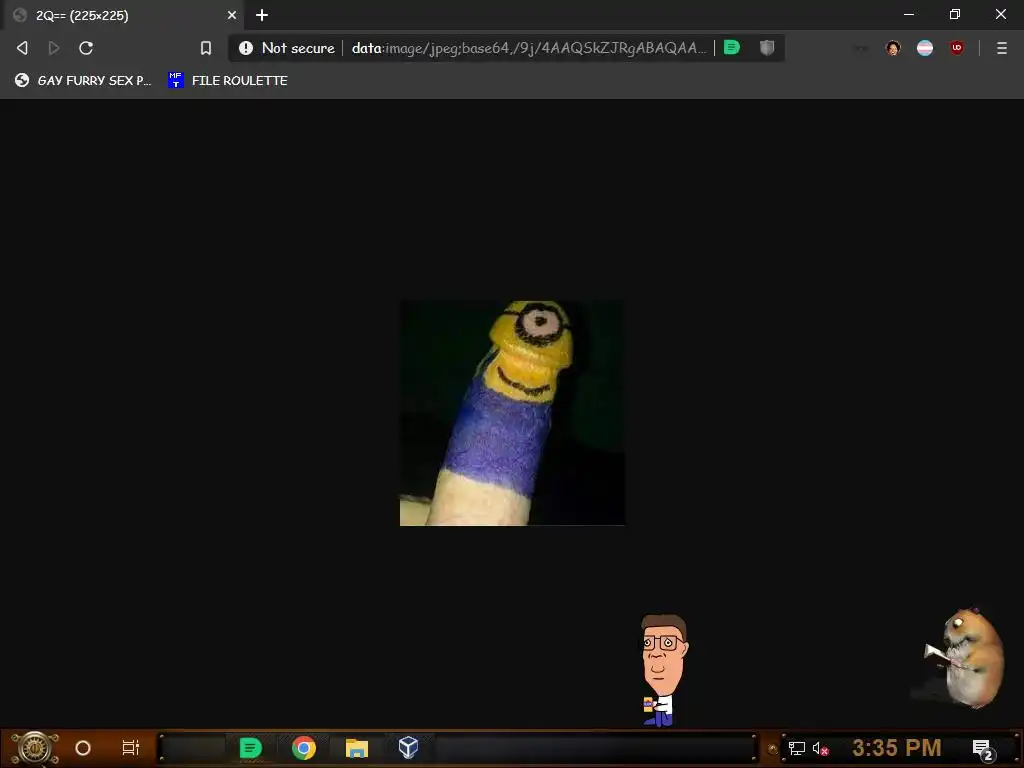1024x768 pixels.
Task: Go back using the browser back arrow
Action: click(x=22, y=48)
